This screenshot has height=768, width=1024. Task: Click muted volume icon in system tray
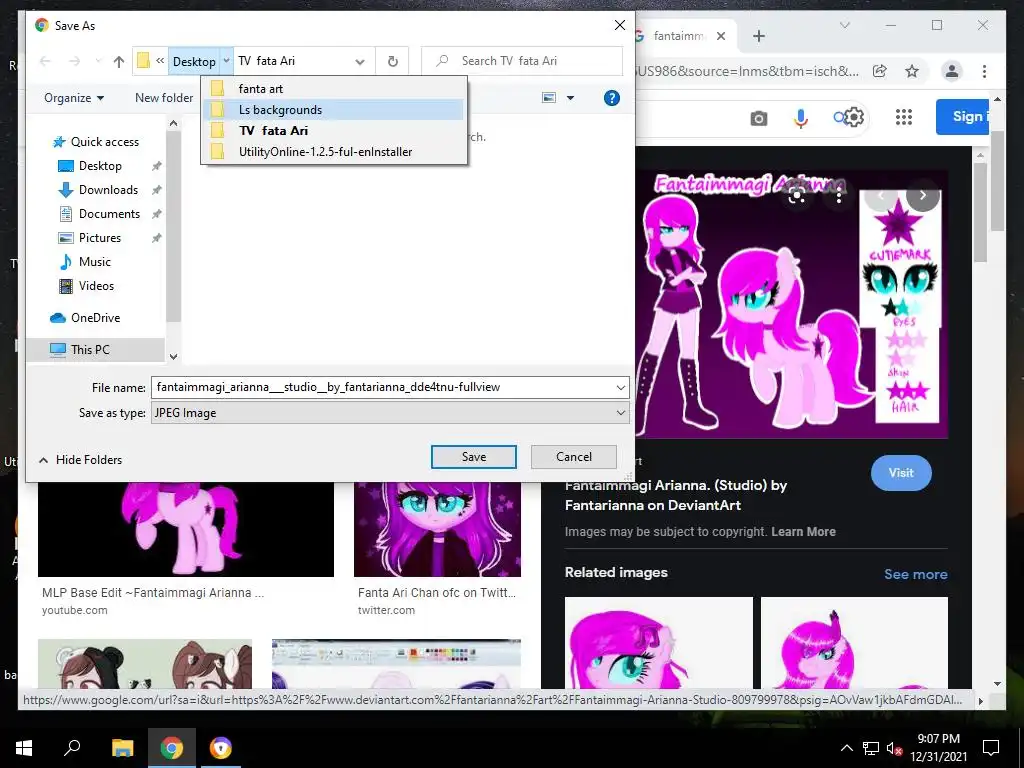895,748
